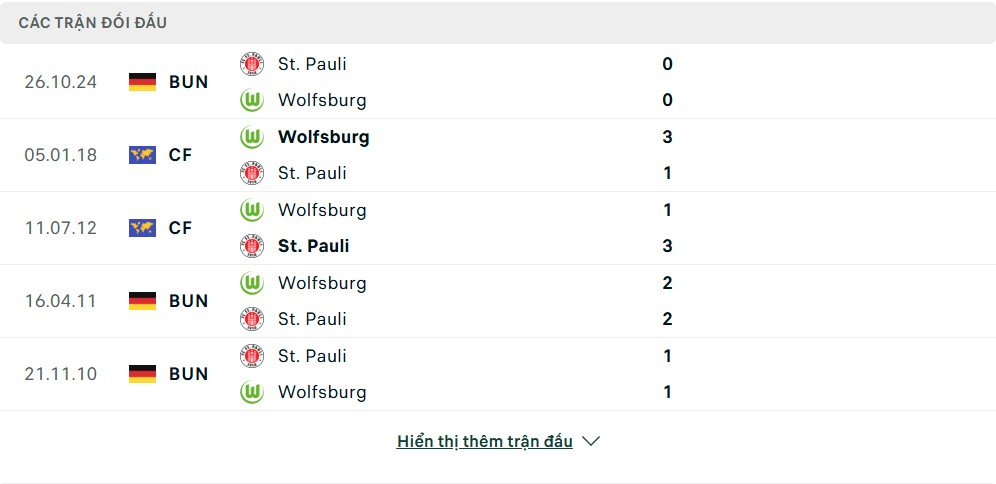
Task: Click Wolfsburg logo in 26.10.24 match
Action: [x=251, y=100]
